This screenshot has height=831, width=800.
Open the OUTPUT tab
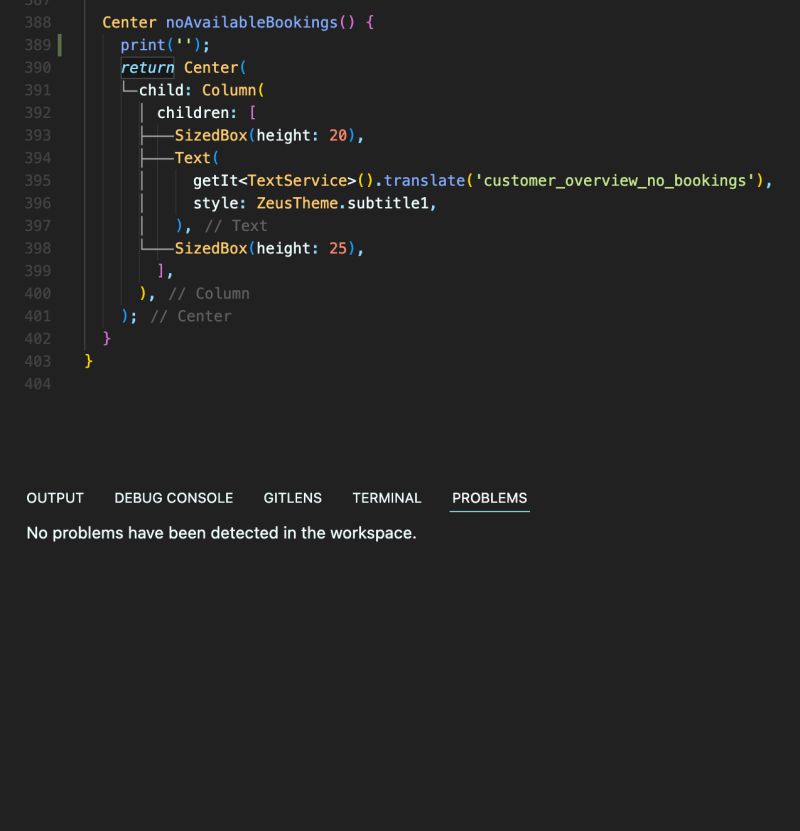pos(54,498)
